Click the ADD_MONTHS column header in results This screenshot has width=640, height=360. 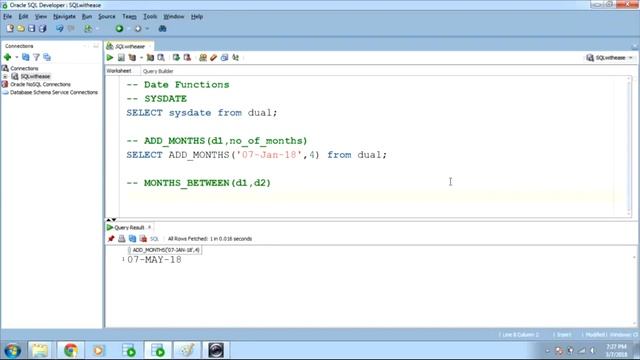(x=165, y=250)
